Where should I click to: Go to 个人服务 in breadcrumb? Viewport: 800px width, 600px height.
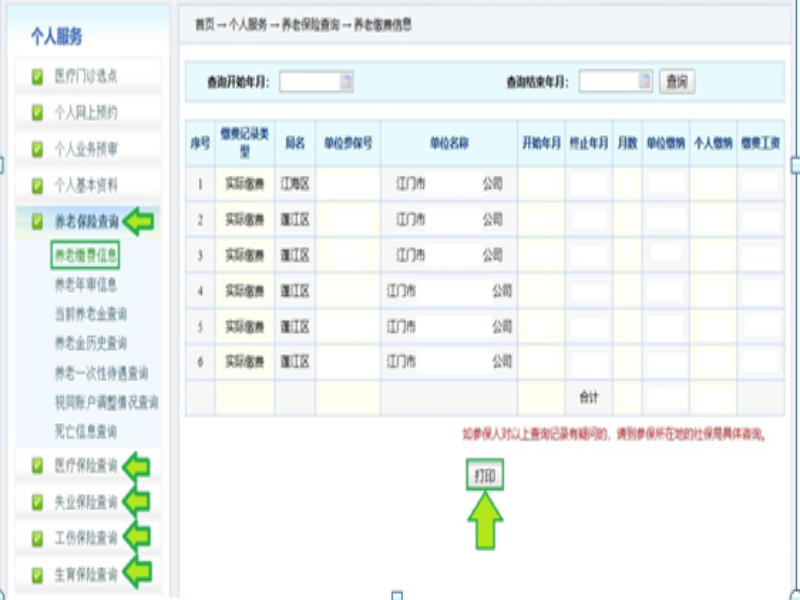[x=248, y=24]
